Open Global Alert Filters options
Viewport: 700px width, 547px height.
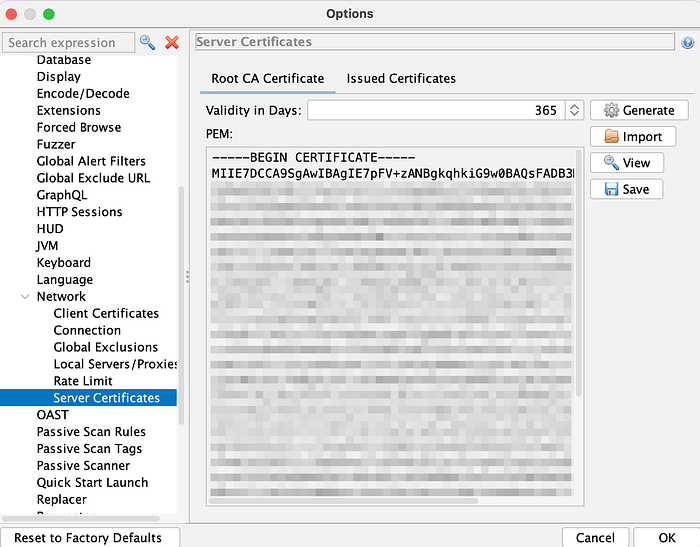(91, 161)
